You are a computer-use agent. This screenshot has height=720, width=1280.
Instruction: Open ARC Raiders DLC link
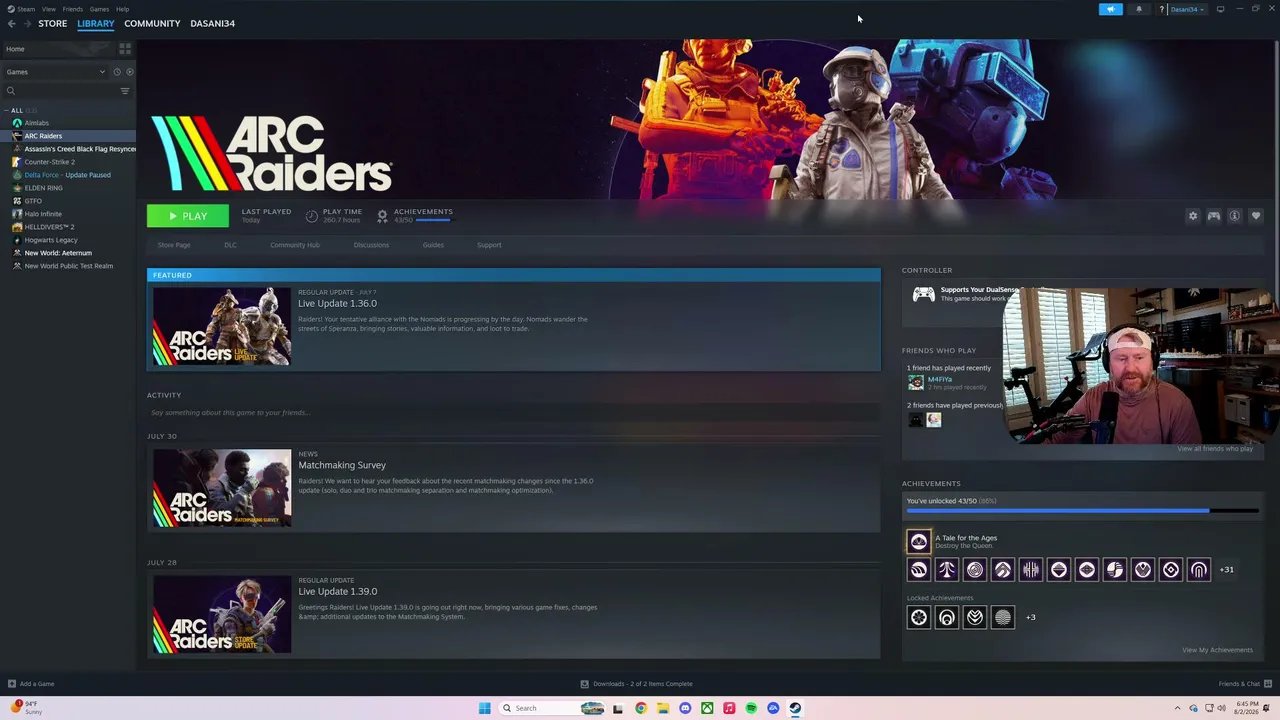coord(230,245)
